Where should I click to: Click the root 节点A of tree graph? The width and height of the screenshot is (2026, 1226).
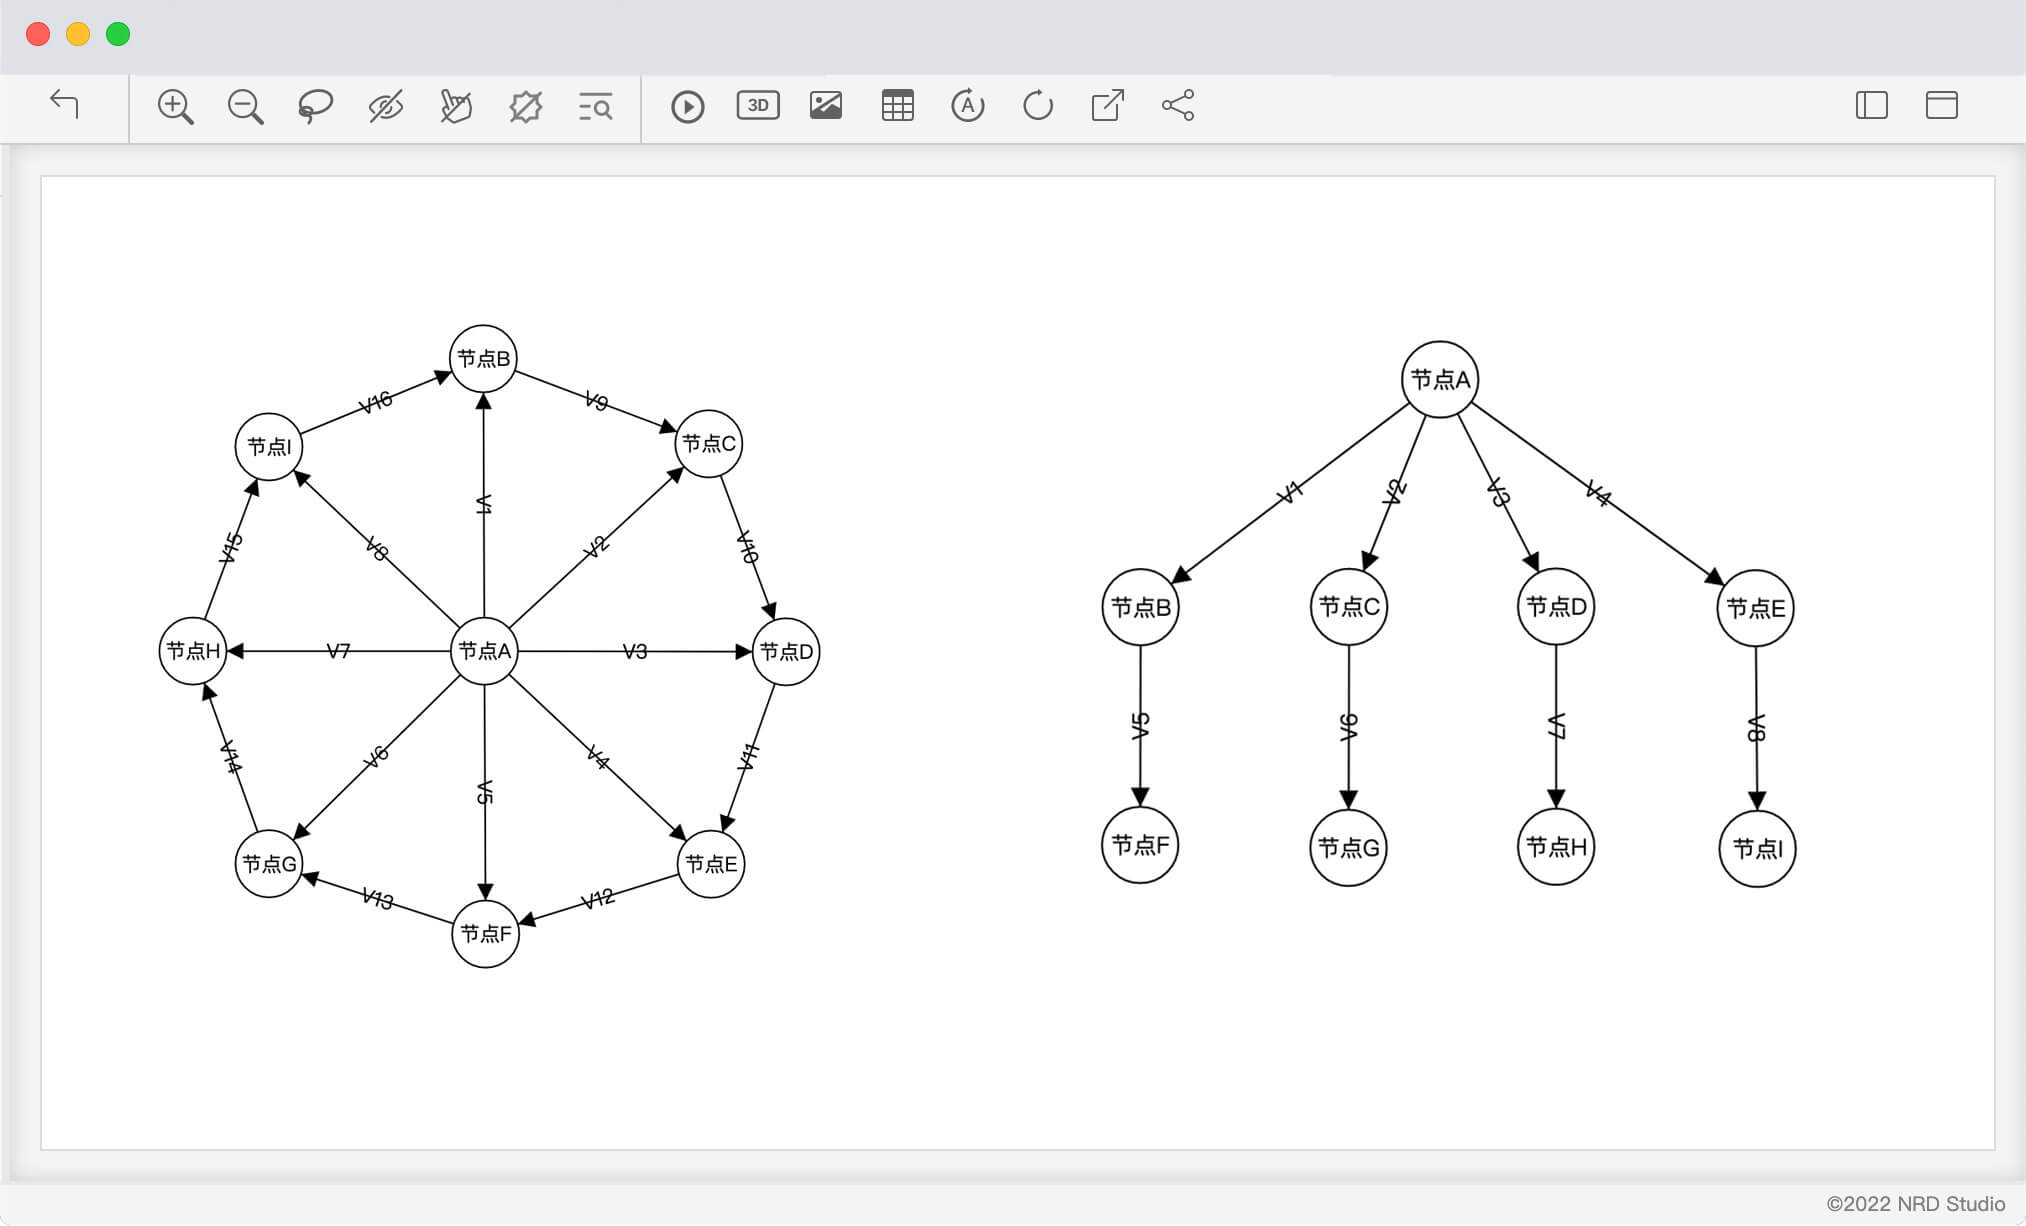tap(1439, 380)
